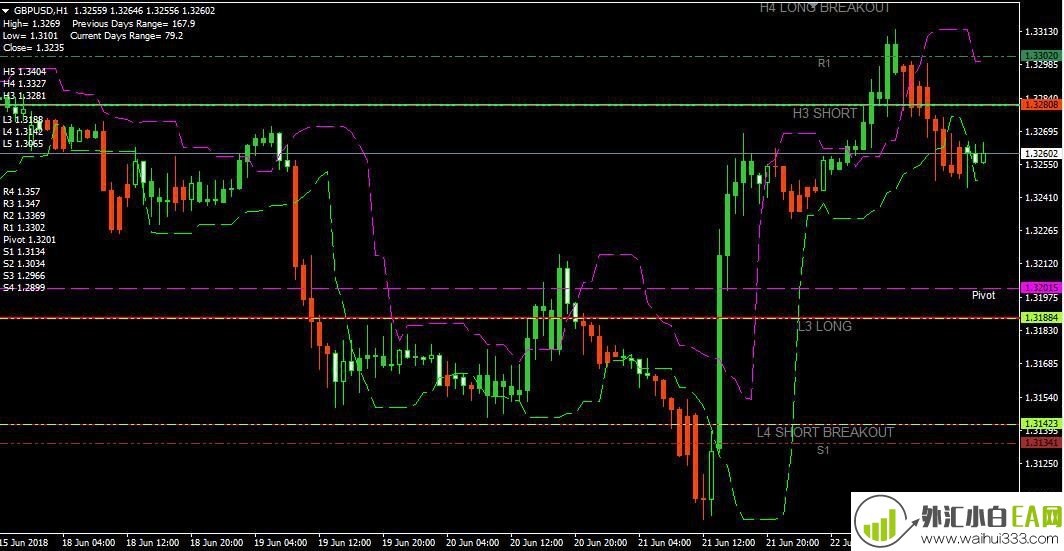1064x551 pixels.
Task: Click the 'High= 1.3269' readout
Action: (33, 23)
